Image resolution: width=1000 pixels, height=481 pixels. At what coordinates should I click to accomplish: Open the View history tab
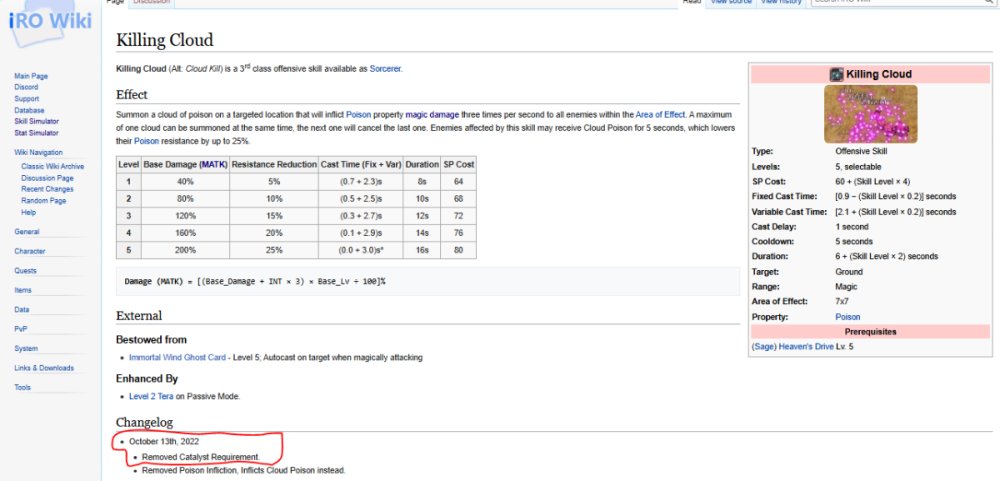[x=781, y=2]
